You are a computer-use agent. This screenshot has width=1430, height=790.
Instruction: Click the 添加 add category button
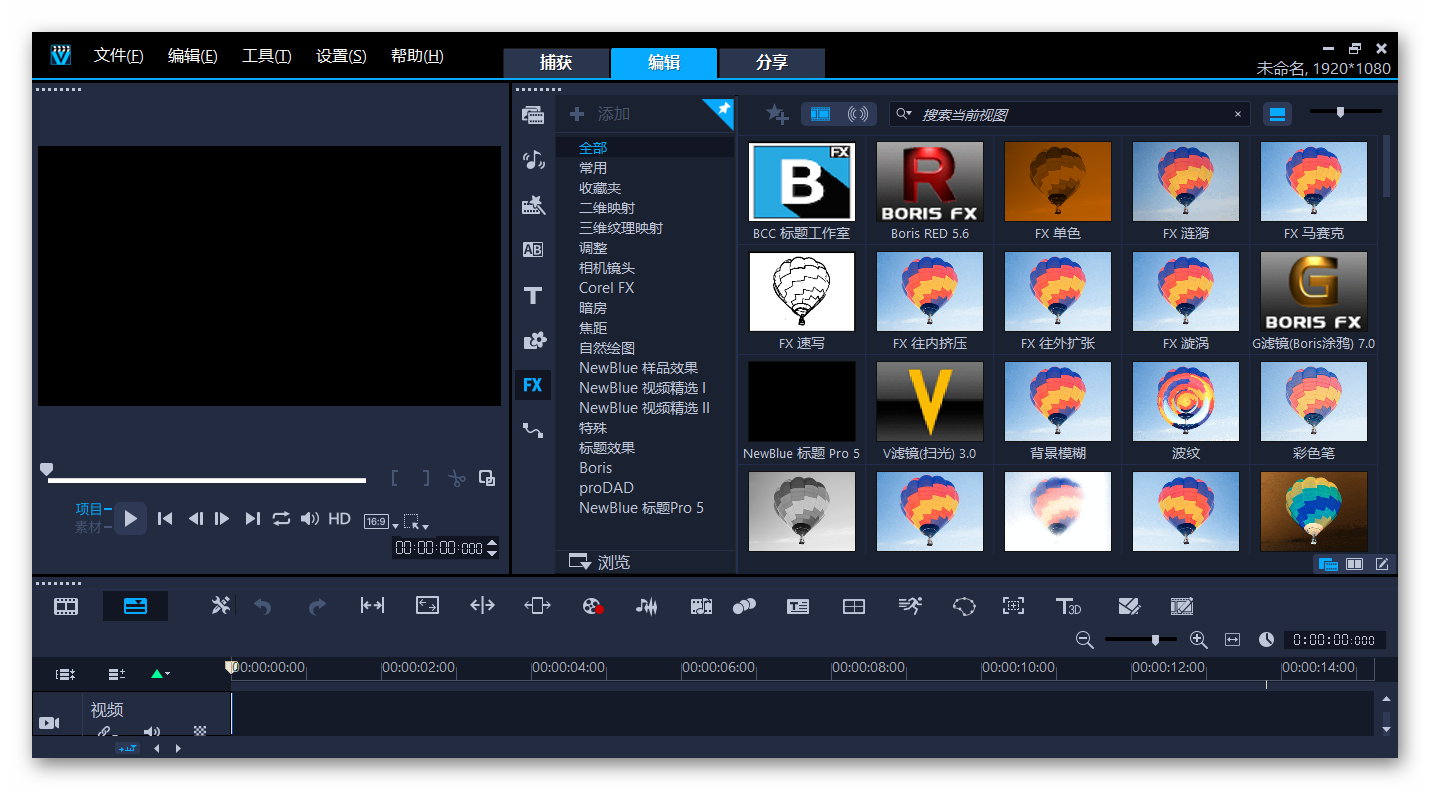coord(600,114)
